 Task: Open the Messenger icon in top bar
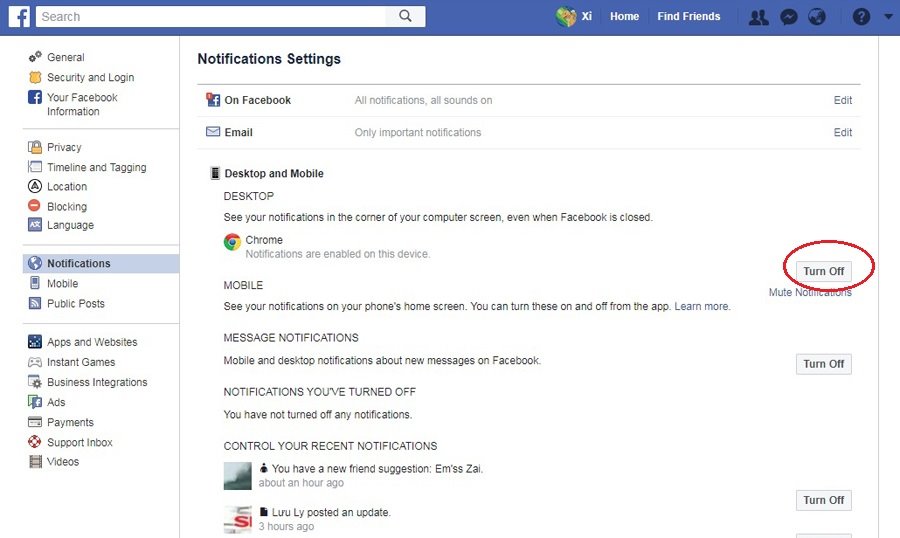788,17
